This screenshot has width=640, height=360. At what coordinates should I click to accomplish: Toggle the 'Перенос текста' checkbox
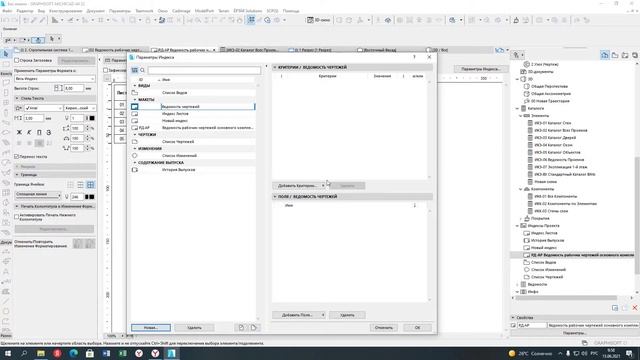(x=17, y=156)
